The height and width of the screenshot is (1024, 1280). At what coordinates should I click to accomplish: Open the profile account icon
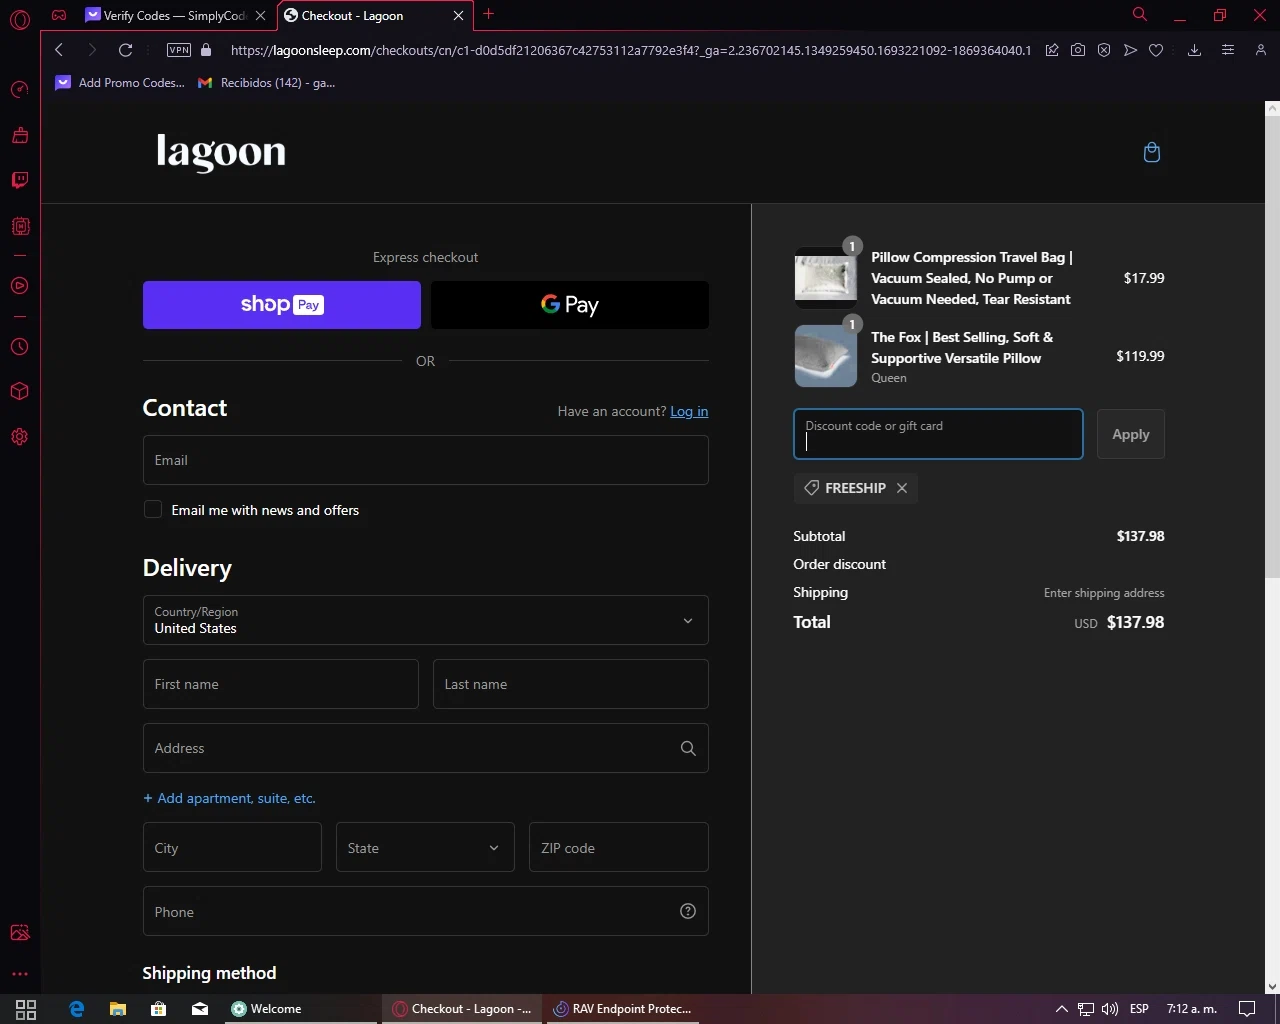1261,50
